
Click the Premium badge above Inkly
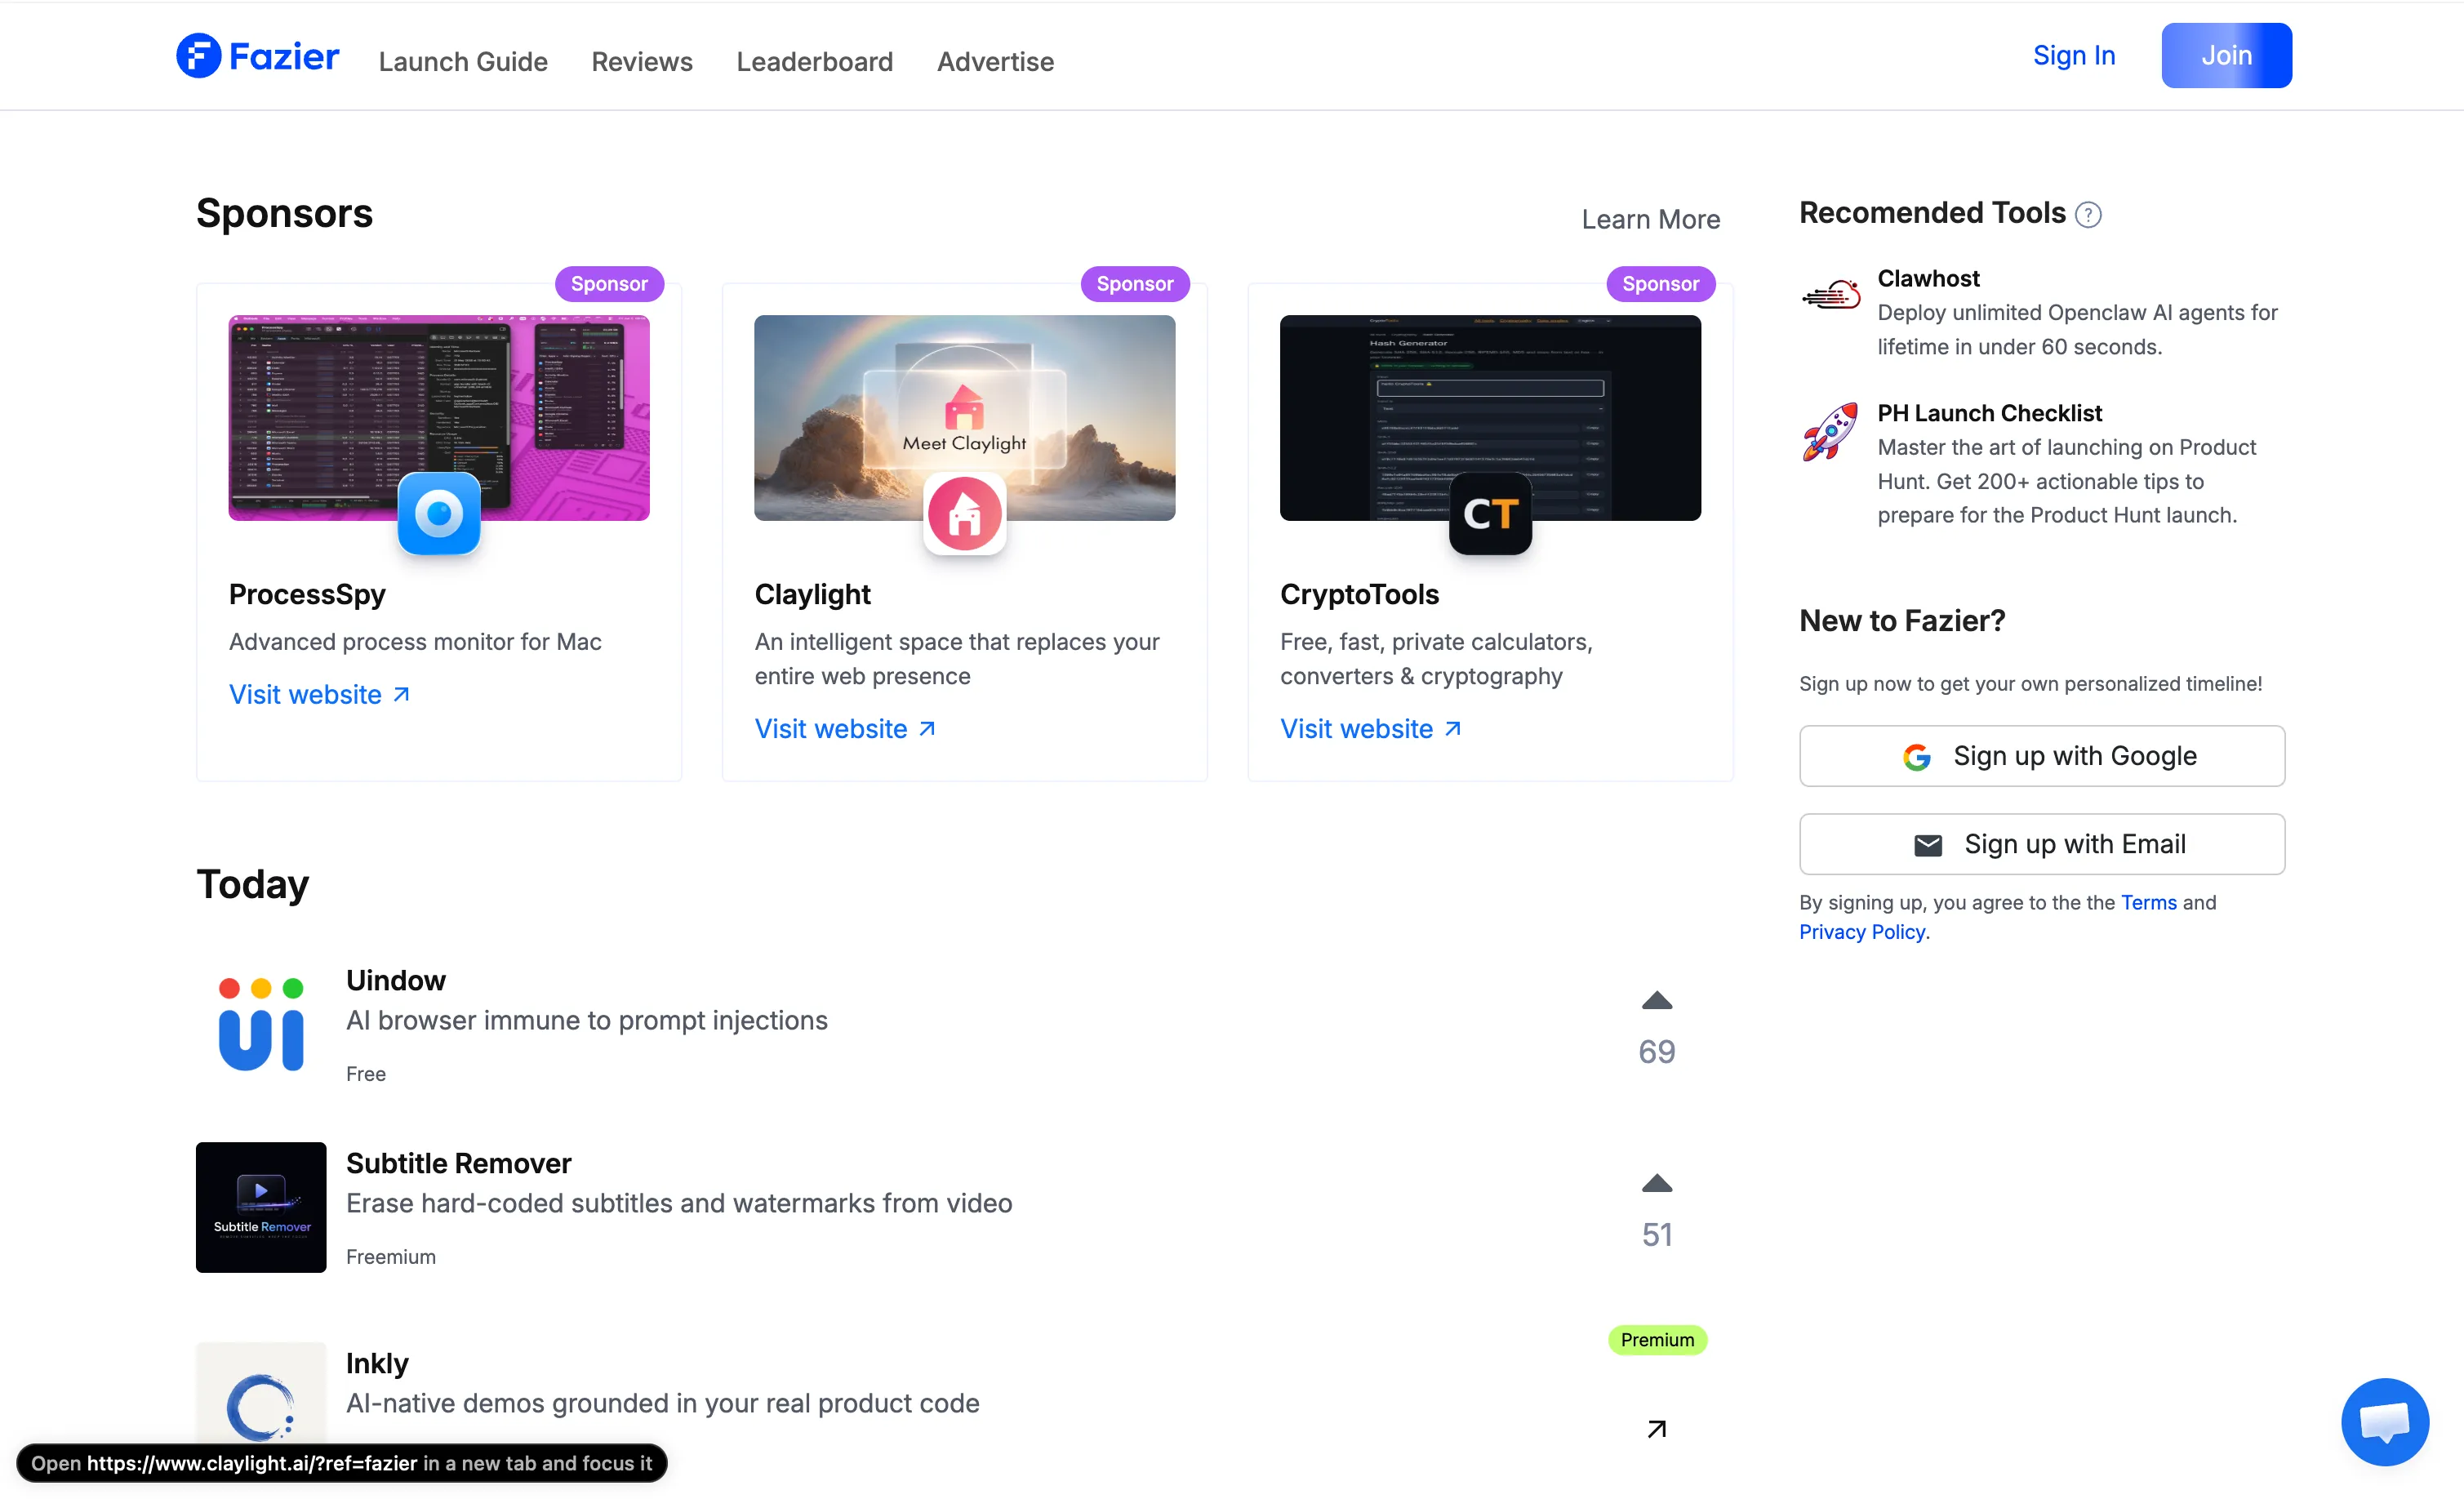coord(1657,1340)
